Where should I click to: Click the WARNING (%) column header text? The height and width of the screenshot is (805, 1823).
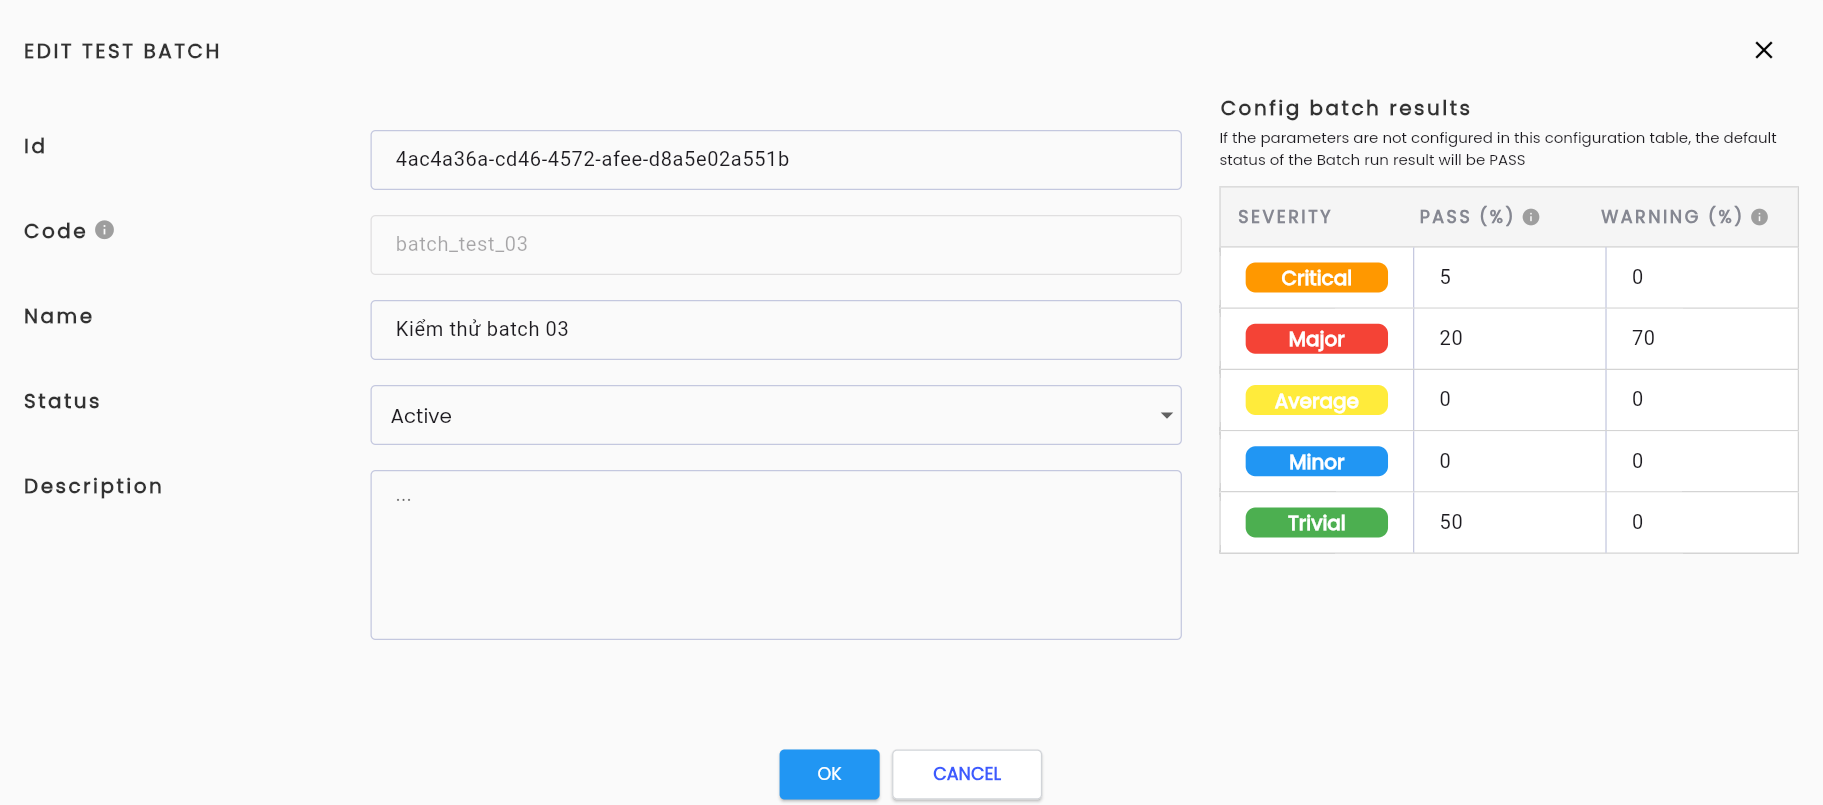pos(1671,217)
